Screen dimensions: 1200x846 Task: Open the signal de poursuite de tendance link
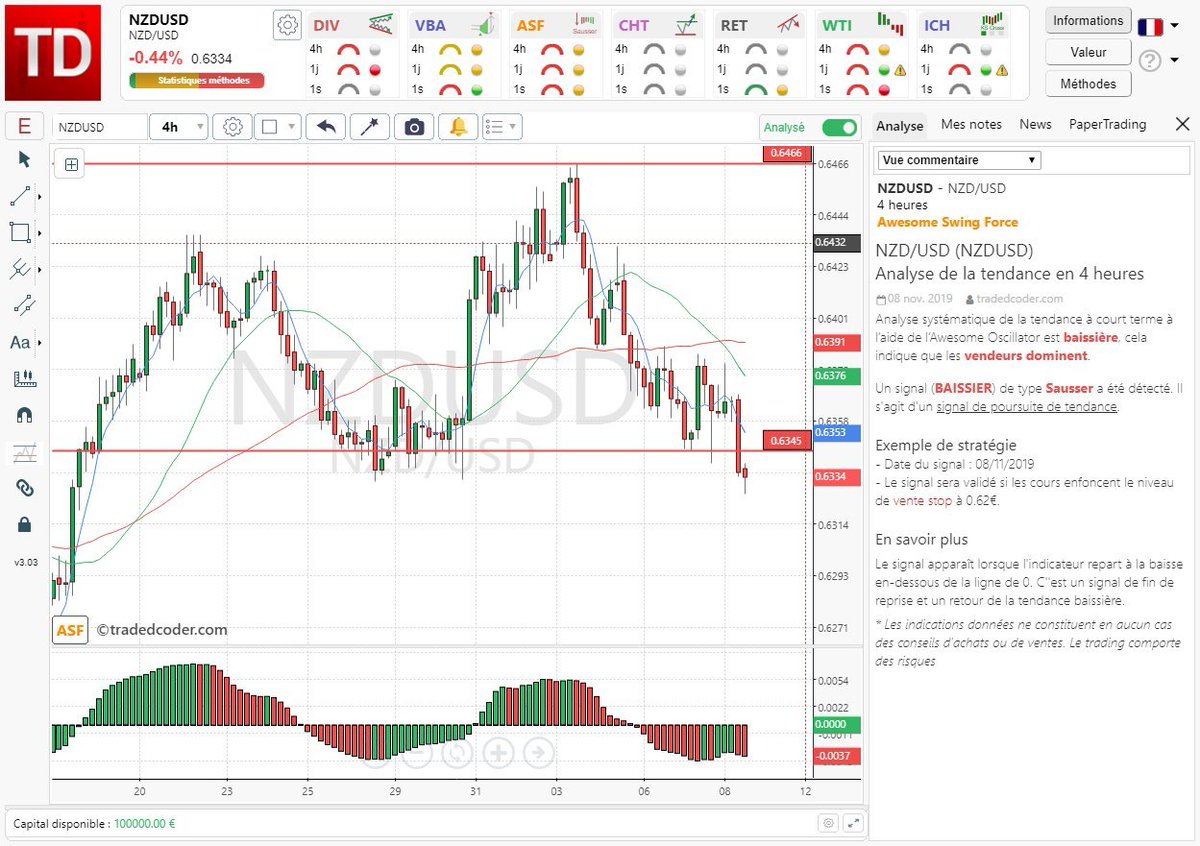click(x=1027, y=407)
